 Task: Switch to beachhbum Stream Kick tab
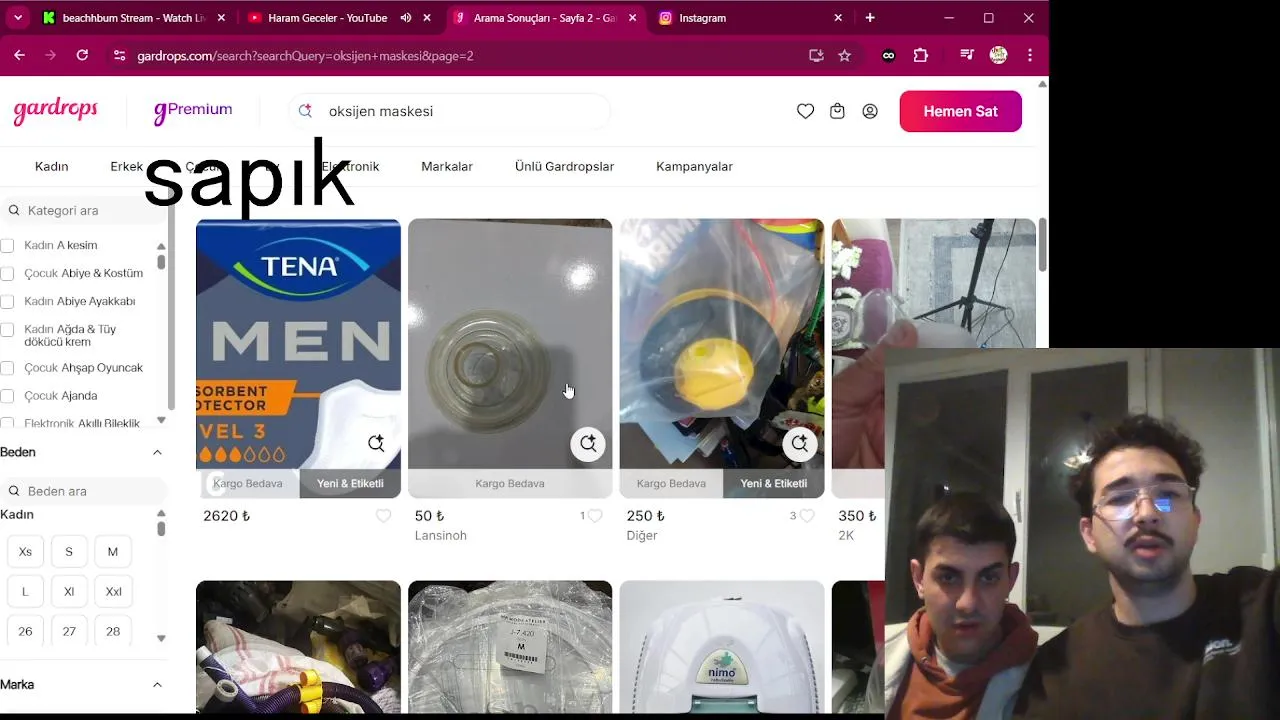click(x=134, y=18)
